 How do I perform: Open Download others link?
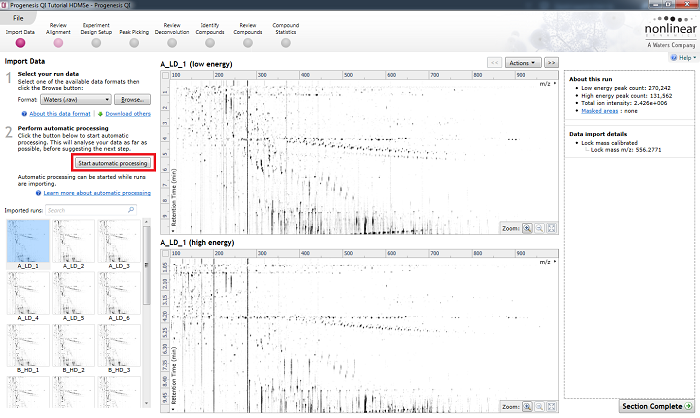[128, 114]
